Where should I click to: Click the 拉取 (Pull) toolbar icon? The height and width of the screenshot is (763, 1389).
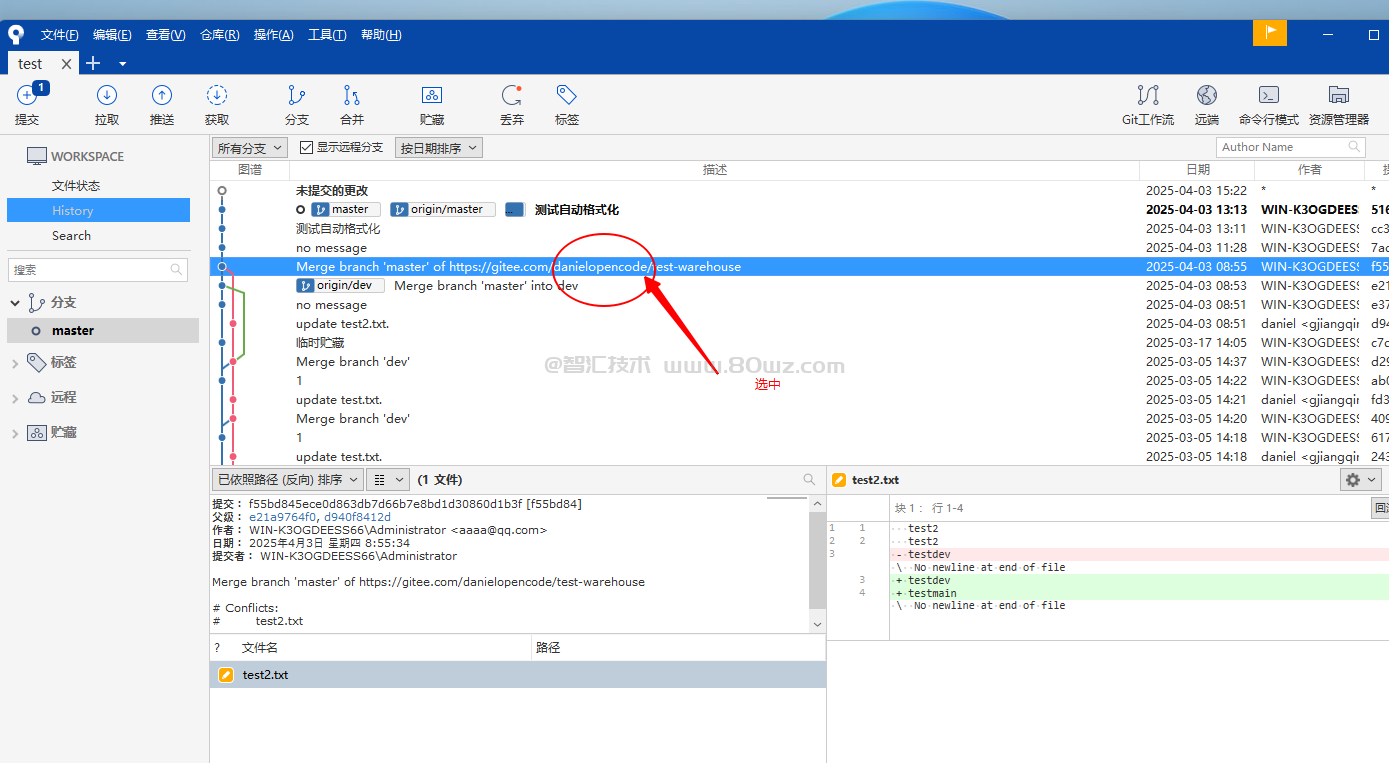(x=107, y=103)
